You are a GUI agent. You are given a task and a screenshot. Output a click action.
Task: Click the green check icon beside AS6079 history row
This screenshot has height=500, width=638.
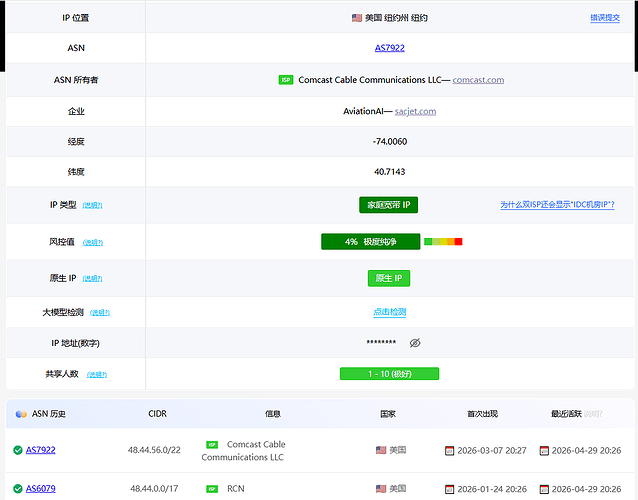pyautogui.click(x=17, y=489)
